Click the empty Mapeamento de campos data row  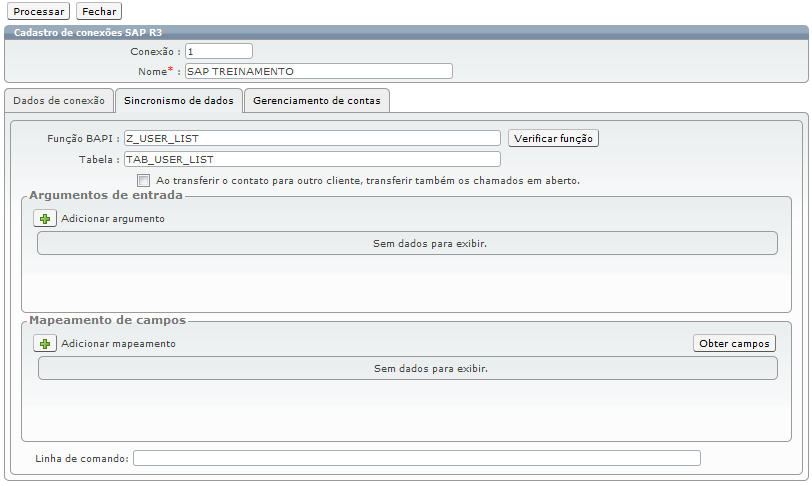pos(408,368)
